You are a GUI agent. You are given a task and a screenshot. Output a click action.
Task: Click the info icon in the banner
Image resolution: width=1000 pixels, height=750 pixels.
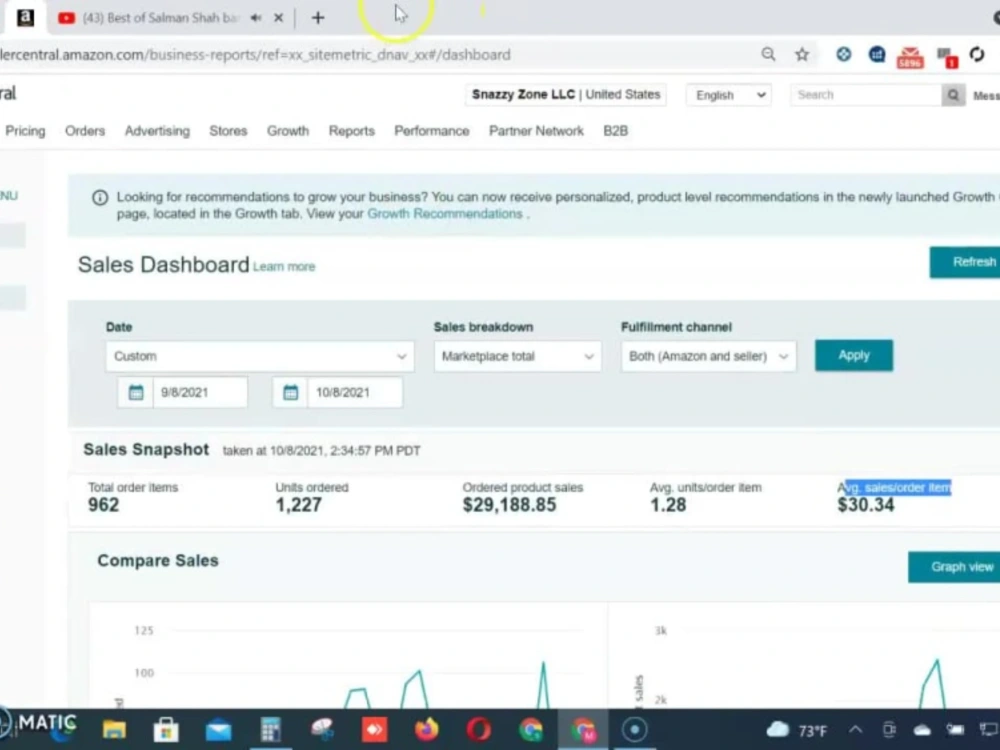click(100, 198)
